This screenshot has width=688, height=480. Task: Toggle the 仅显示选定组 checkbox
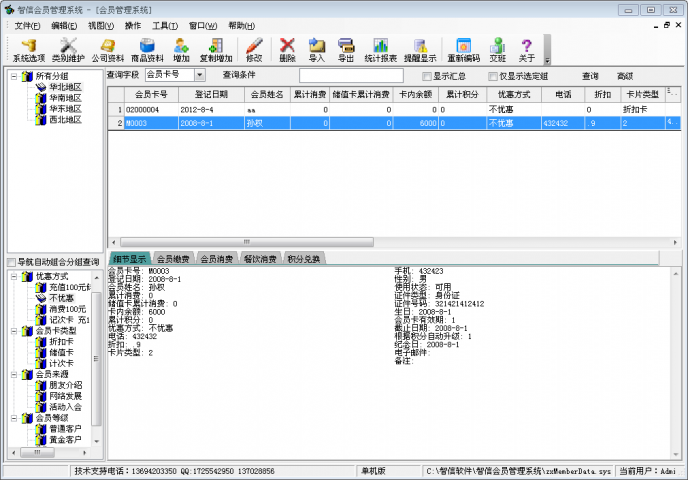[492, 76]
